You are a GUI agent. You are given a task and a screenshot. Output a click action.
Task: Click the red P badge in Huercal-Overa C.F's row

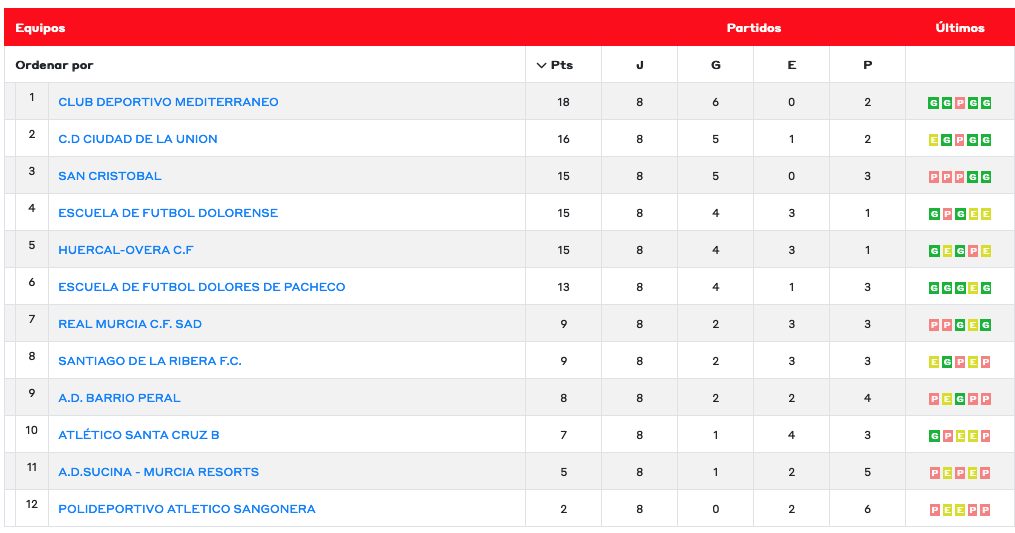click(972, 251)
